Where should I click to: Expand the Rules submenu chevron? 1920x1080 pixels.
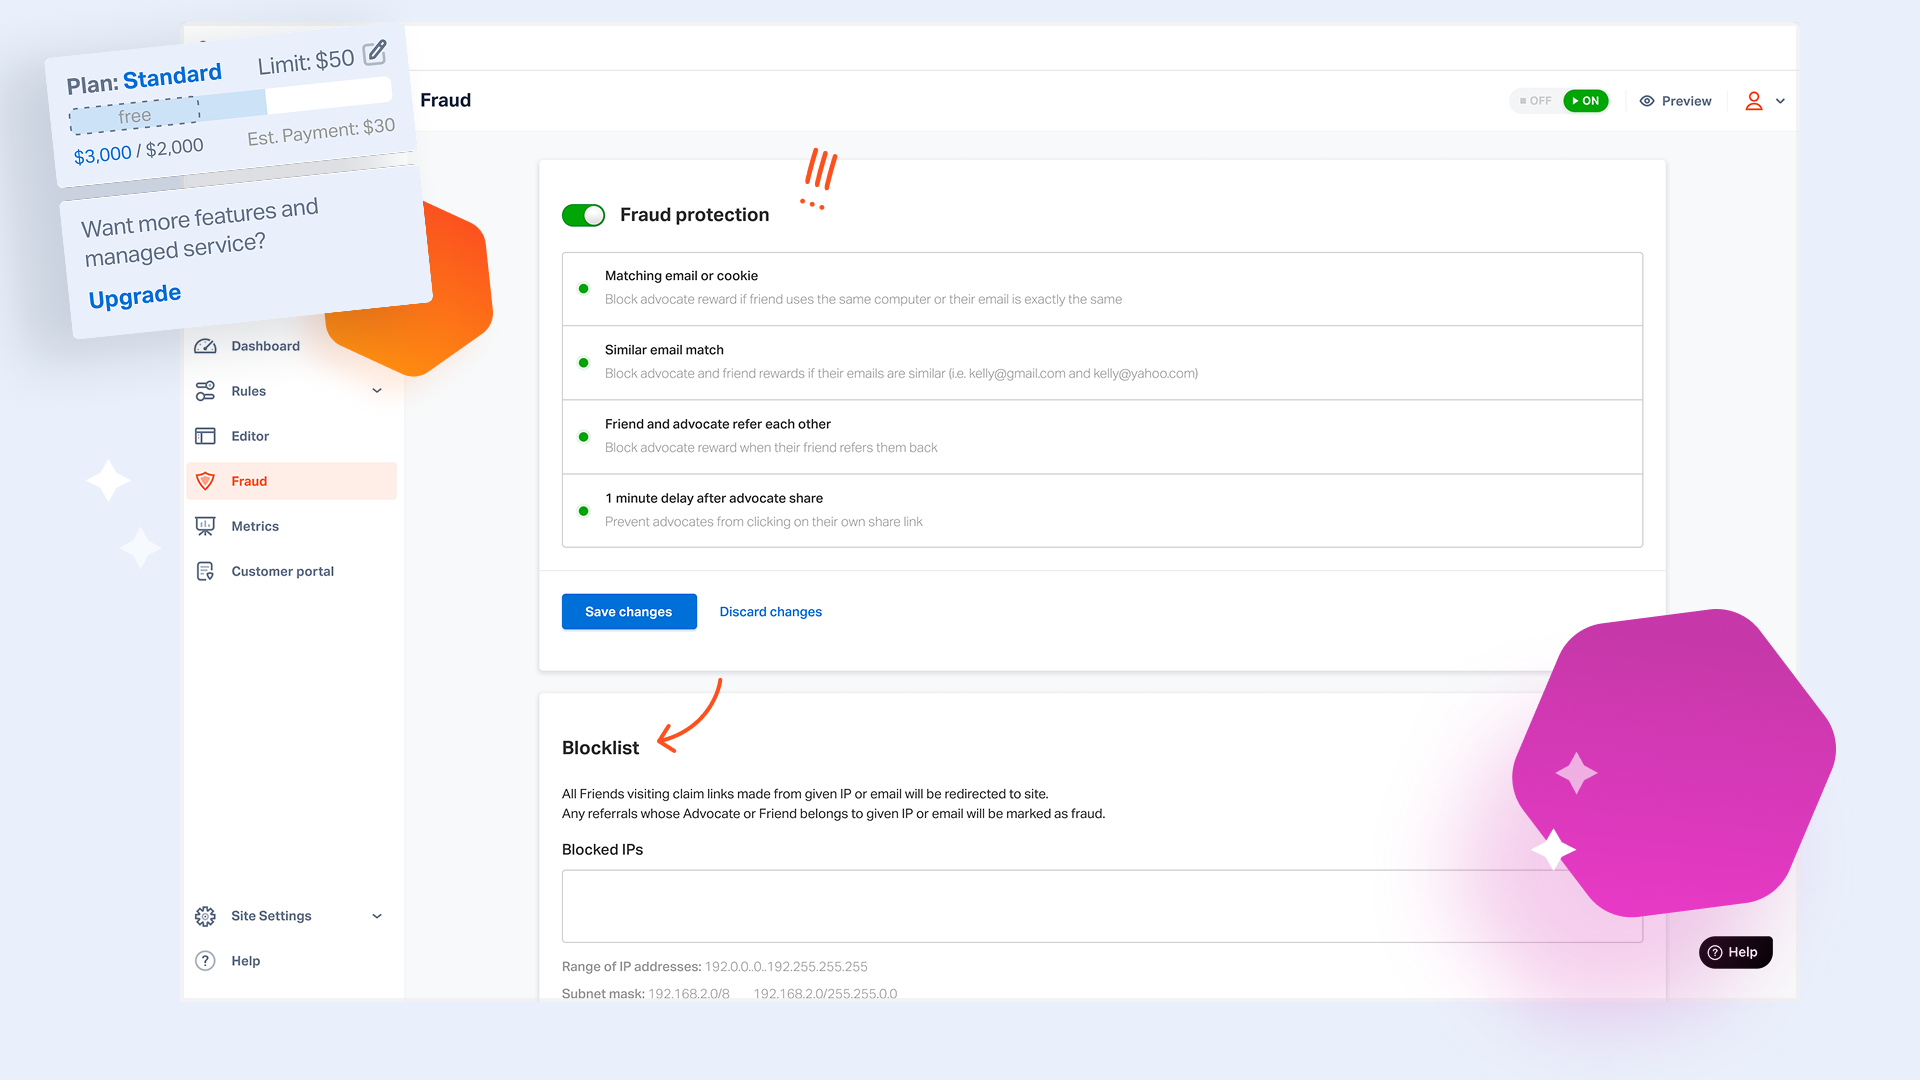[x=377, y=391]
